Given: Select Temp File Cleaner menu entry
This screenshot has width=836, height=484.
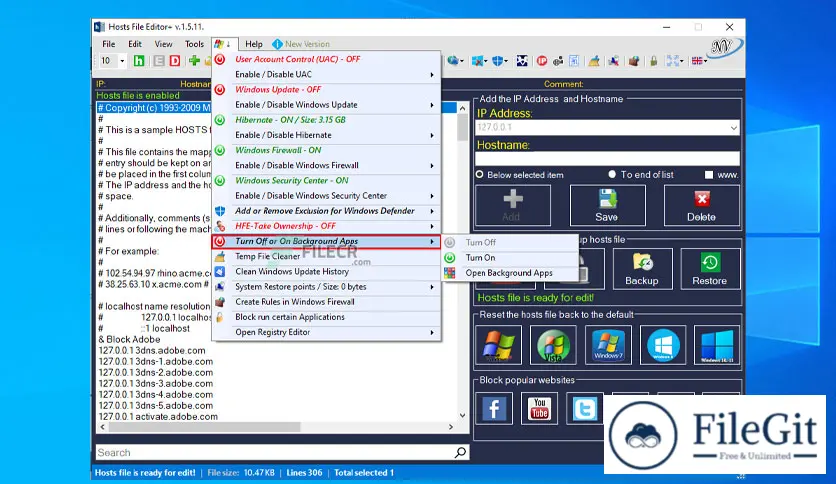Looking at the screenshot, I should 326,256.
